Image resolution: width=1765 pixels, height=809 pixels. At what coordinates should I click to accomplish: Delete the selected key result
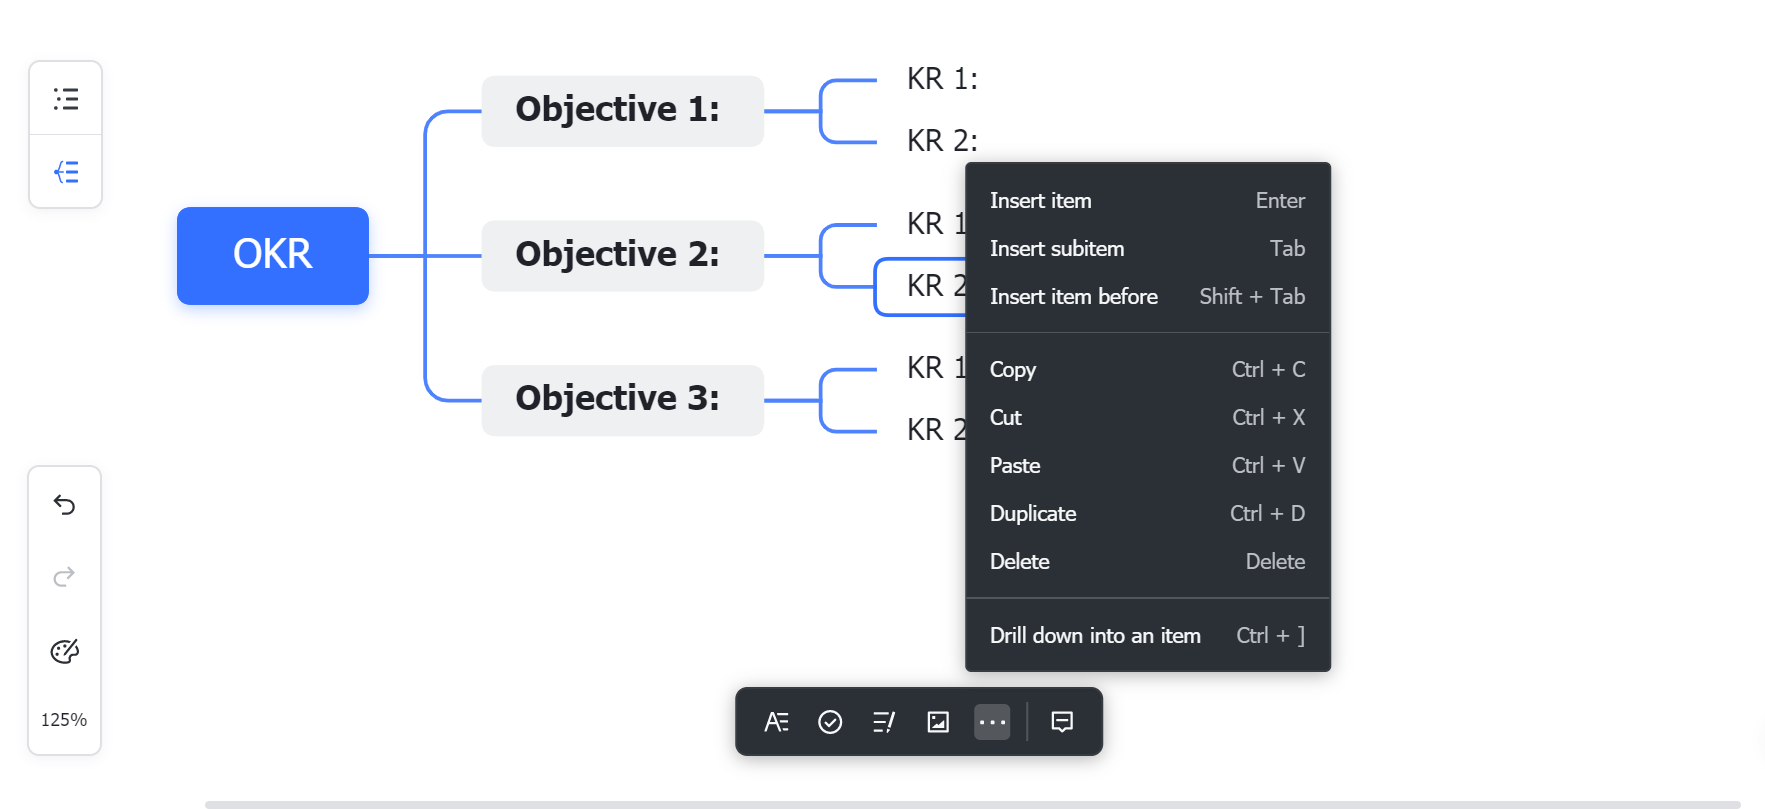[1019, 561]
